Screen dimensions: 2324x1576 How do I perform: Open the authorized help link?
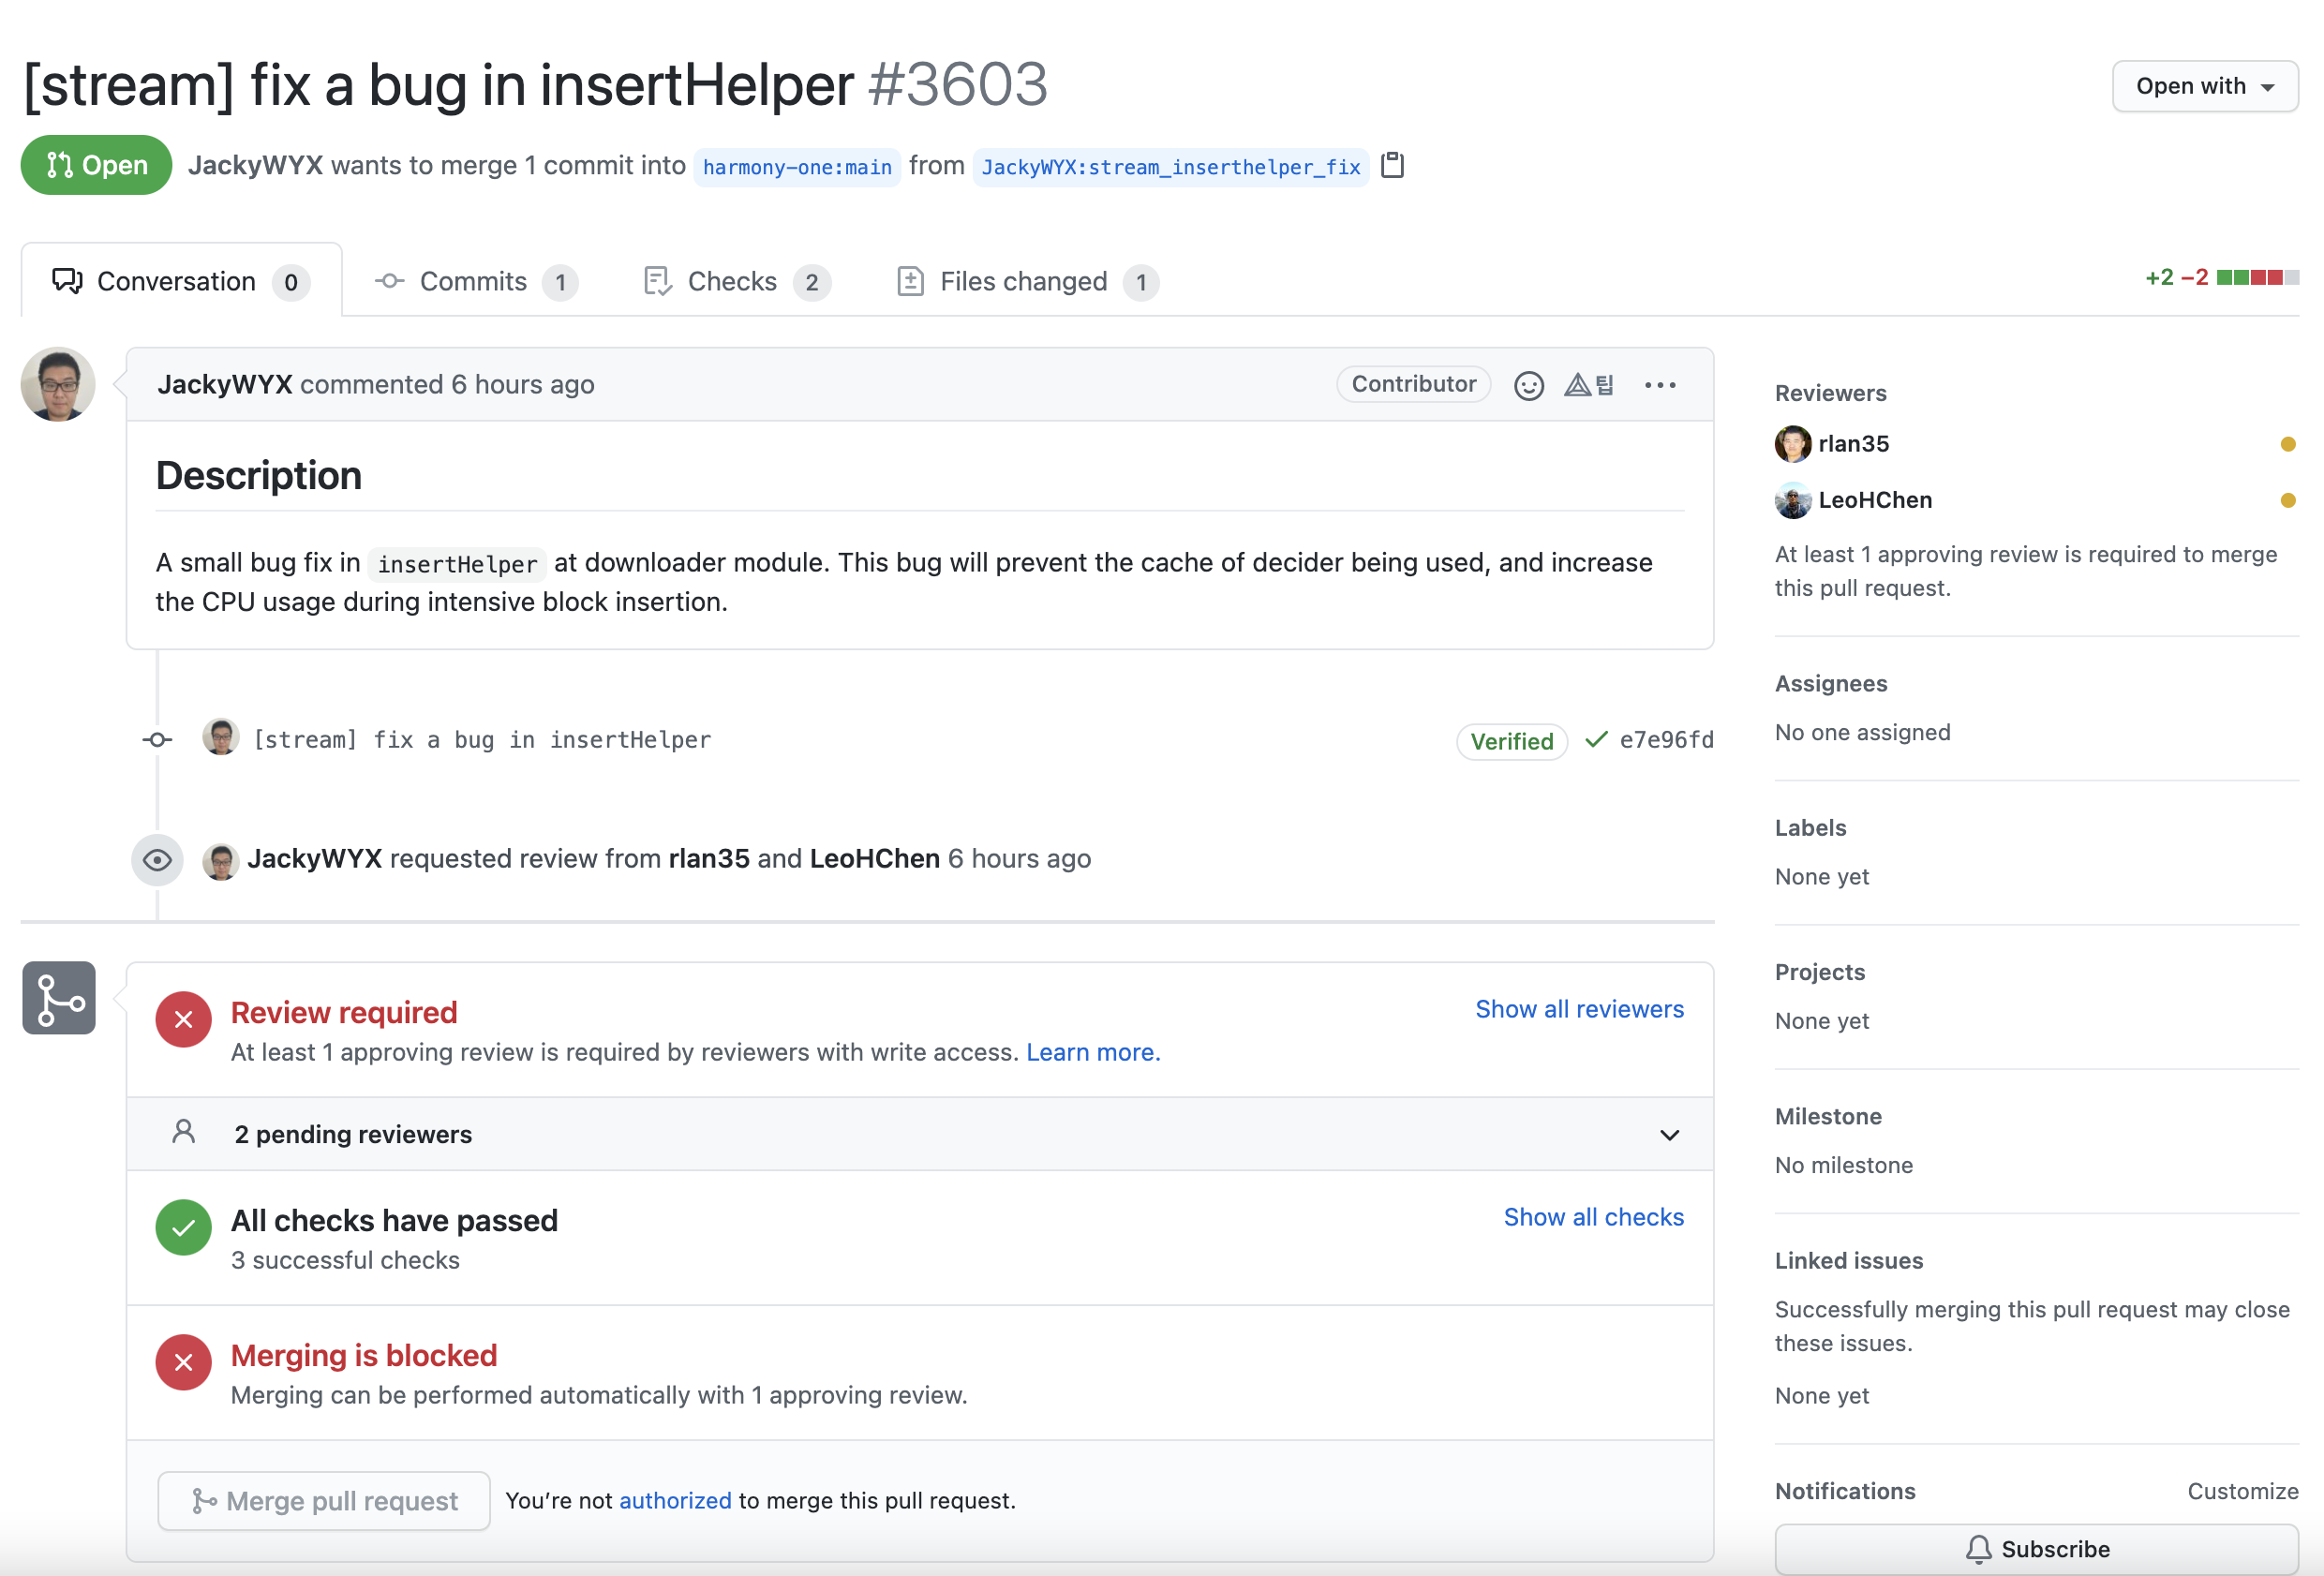(x=675, y=1500)
